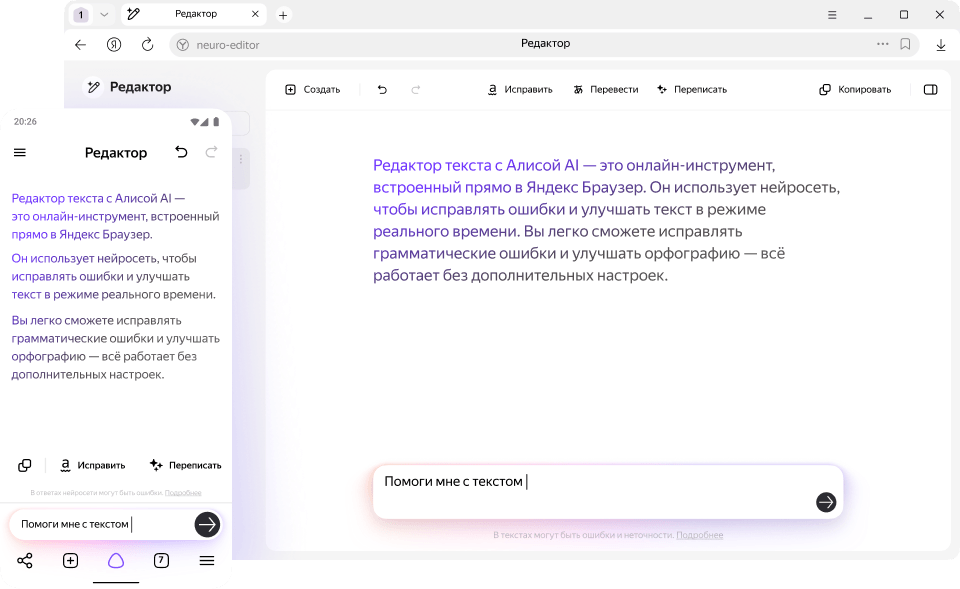Screen dimensions: 960x589
Task: Reload the page with refresh icon
Action: tap(148, 45)
